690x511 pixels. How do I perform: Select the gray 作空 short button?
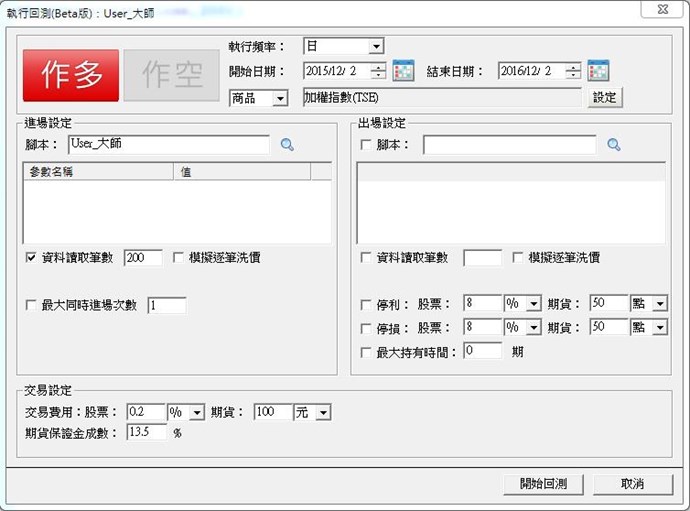(x=172, y=75)
